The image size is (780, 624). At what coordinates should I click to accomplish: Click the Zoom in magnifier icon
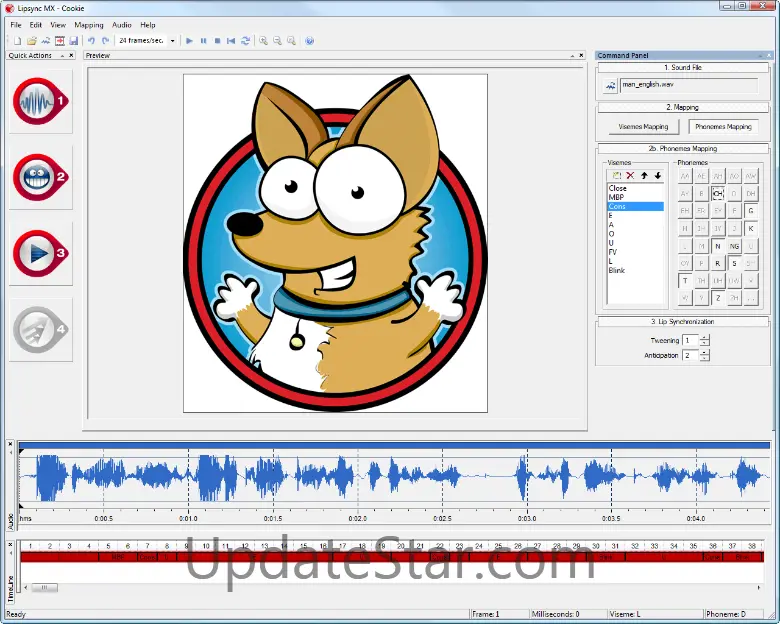(x=263, y=41)
